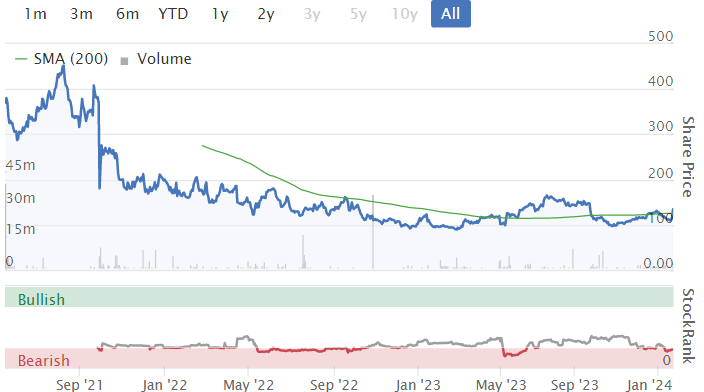Click the Sep '21 axis label

[x=79, y=385]
